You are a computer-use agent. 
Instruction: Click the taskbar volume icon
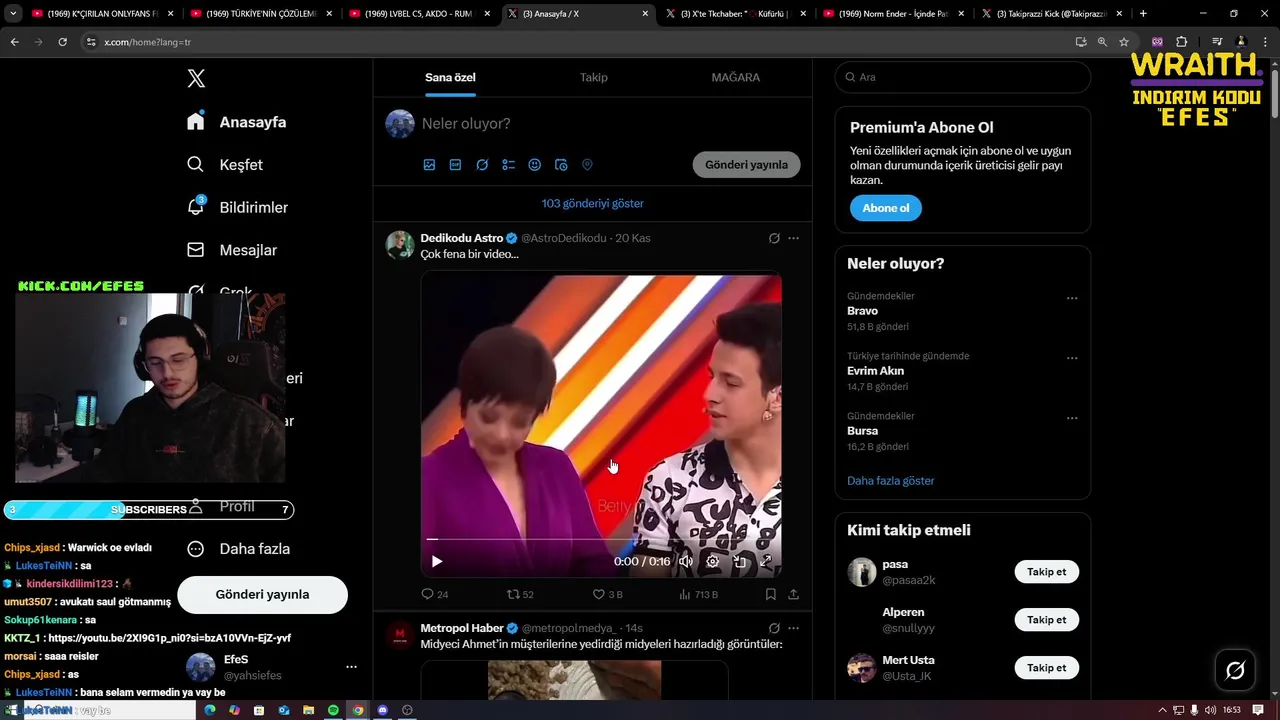click(1211, 710)
